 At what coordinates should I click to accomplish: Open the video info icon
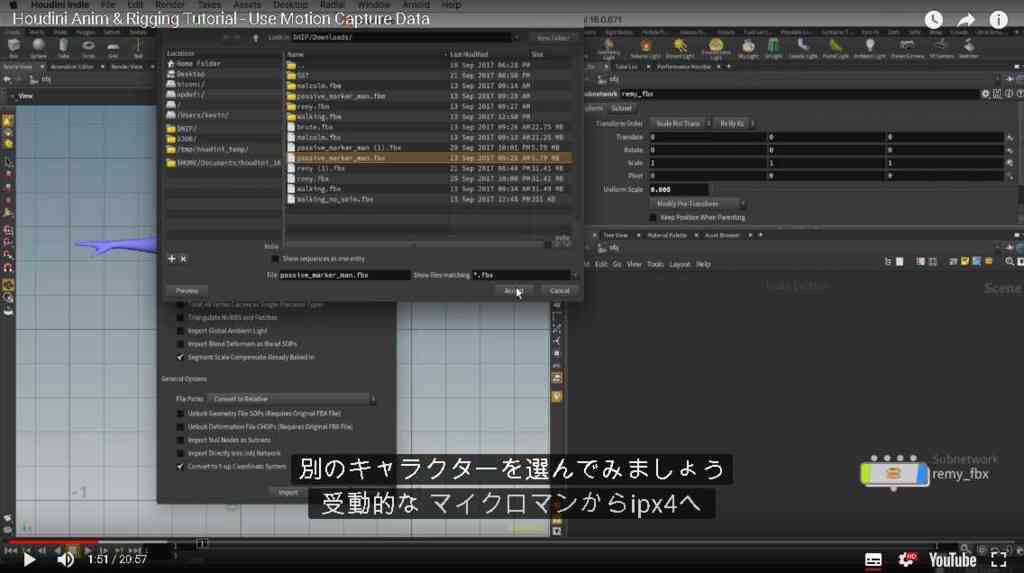999,20
